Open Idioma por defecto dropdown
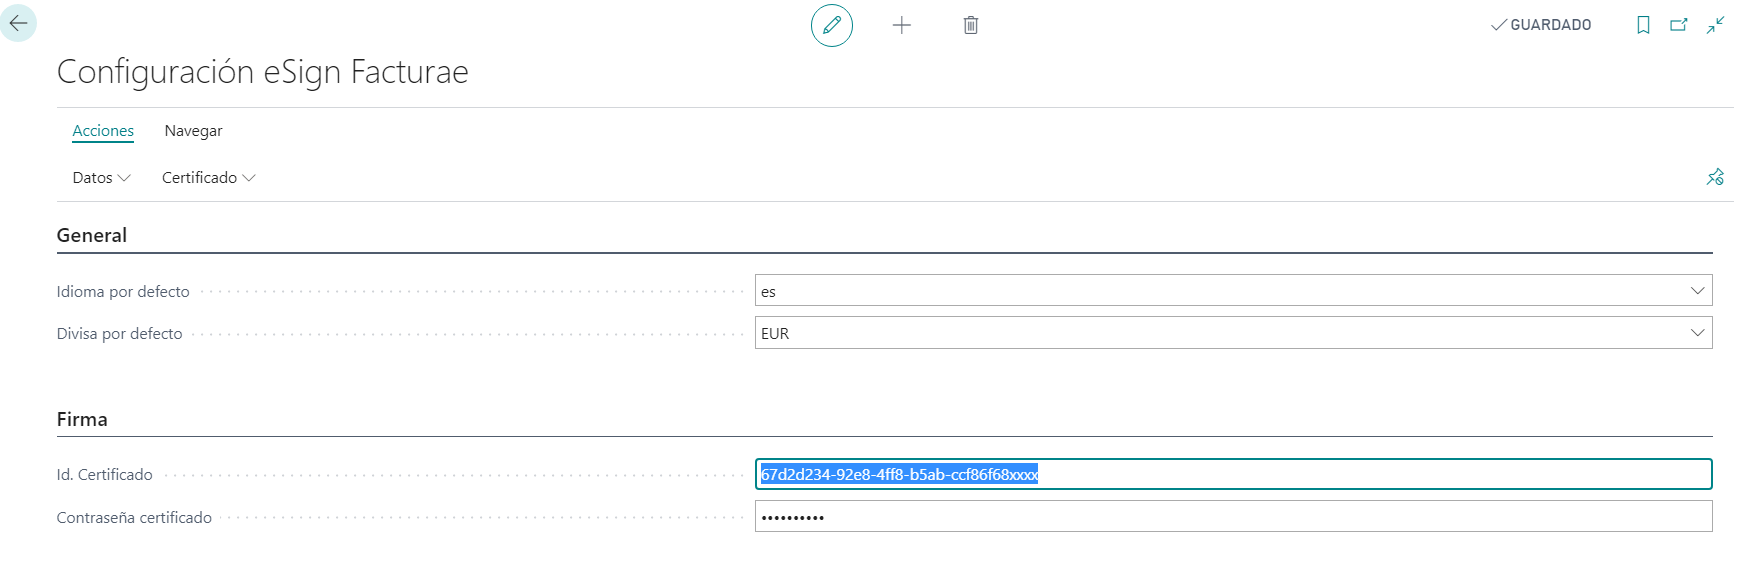This screenshot has width=1755, height=571. [1697, 291]
